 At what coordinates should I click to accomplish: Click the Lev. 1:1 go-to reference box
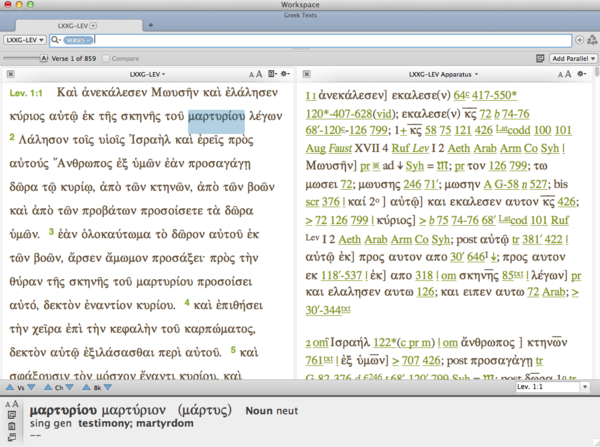tap(547, 387)
